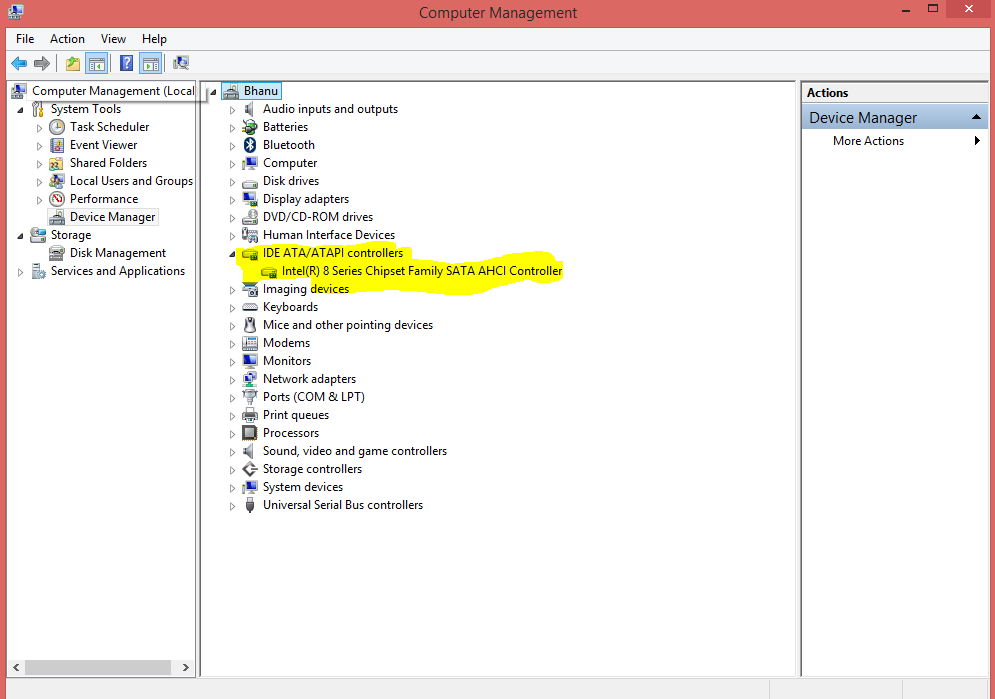This screenshot has width=995, height=699.
Task: Expand the Keyboards node
Action: coord(232,308)
